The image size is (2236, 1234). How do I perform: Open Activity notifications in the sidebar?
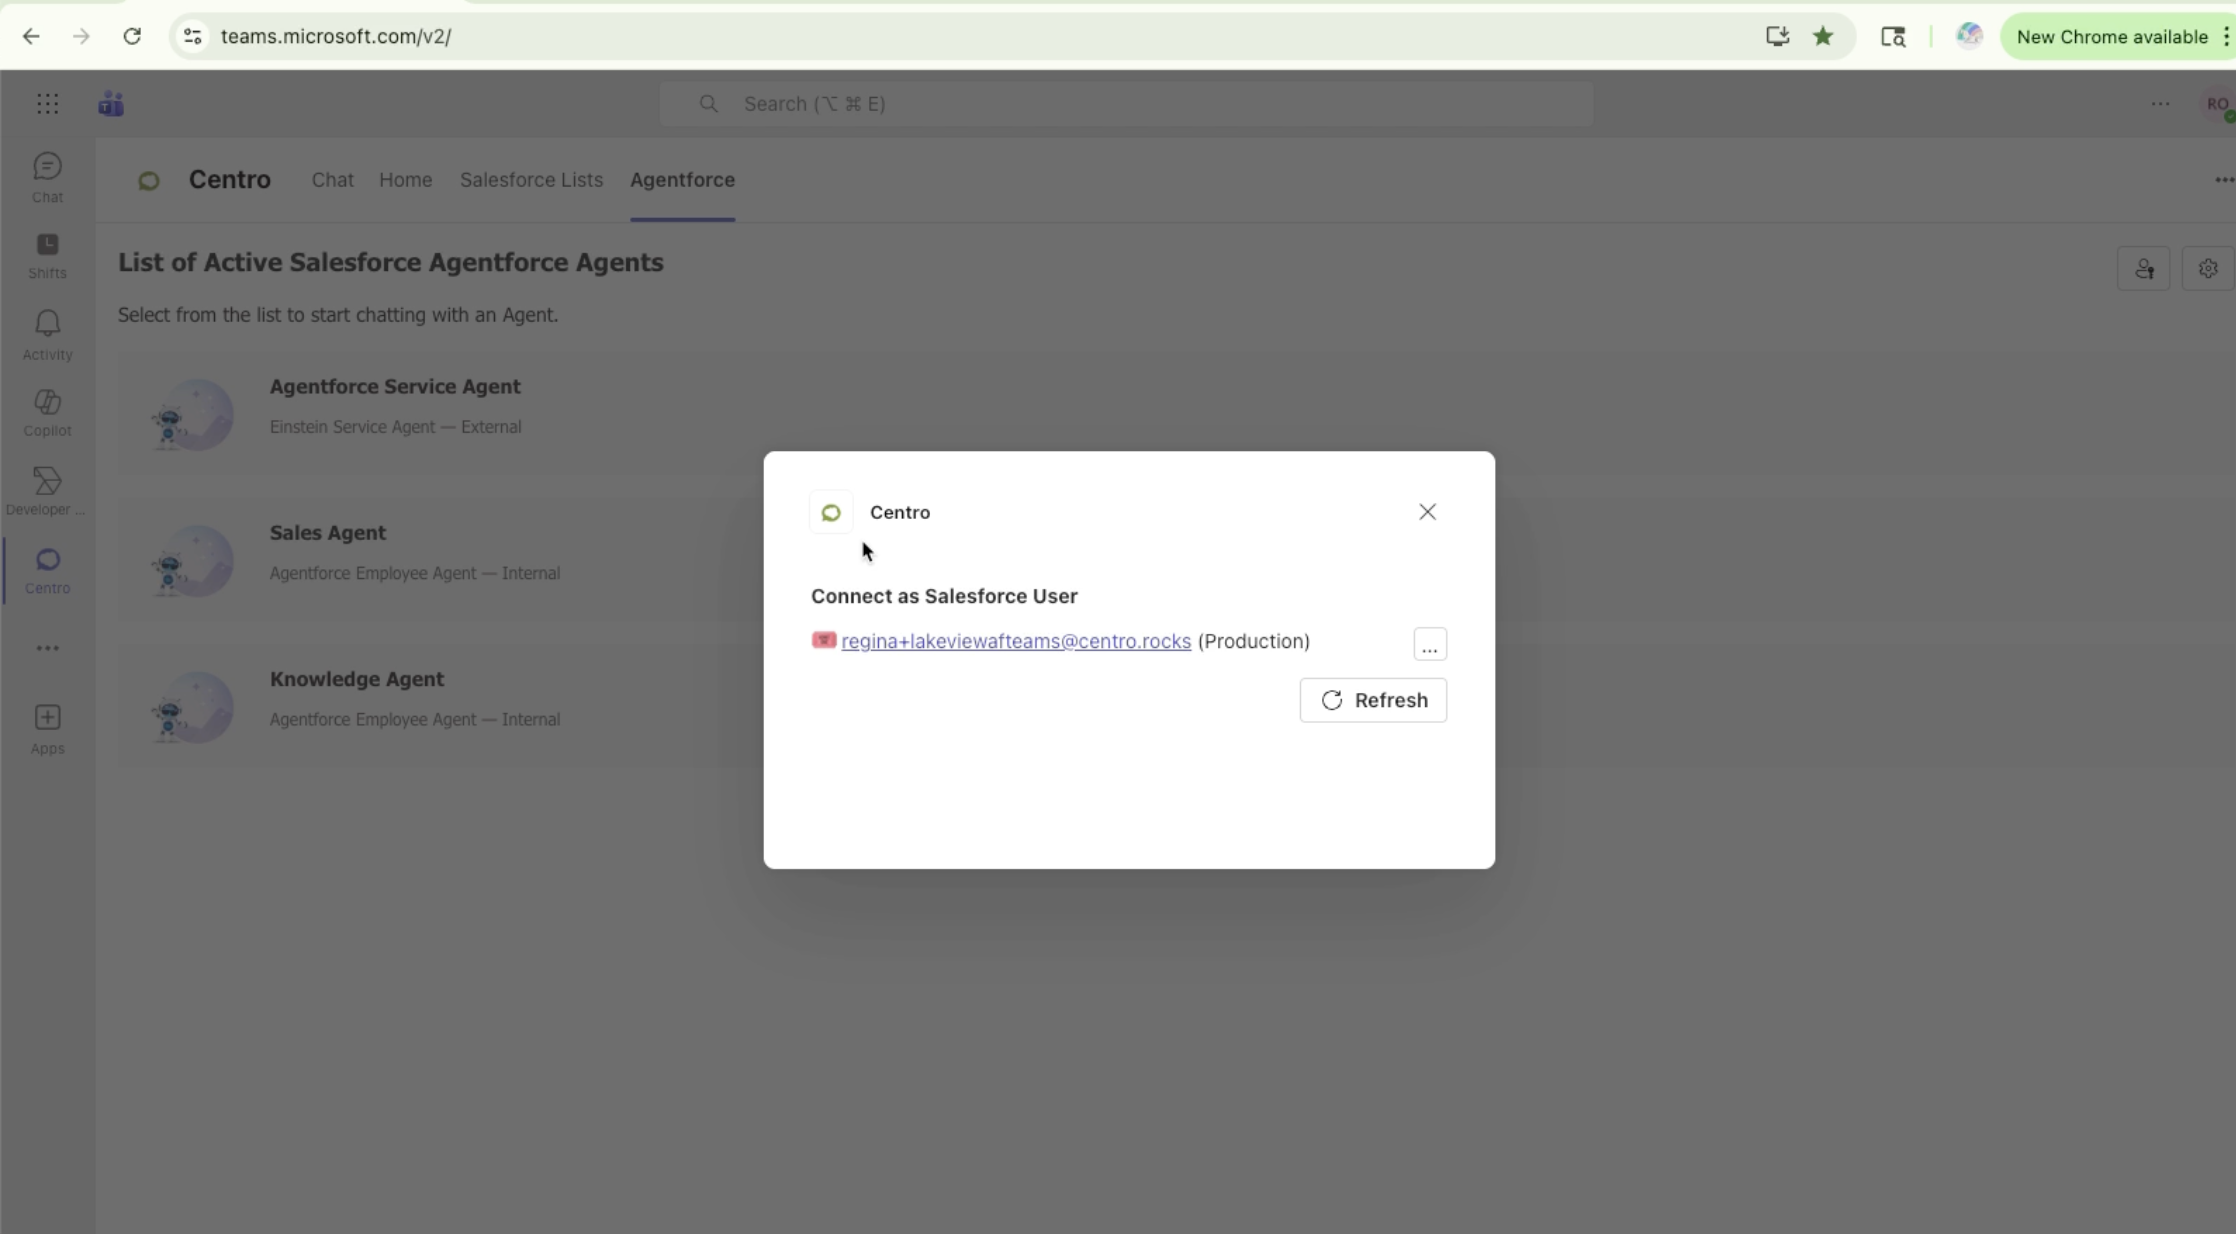(47, 335)
